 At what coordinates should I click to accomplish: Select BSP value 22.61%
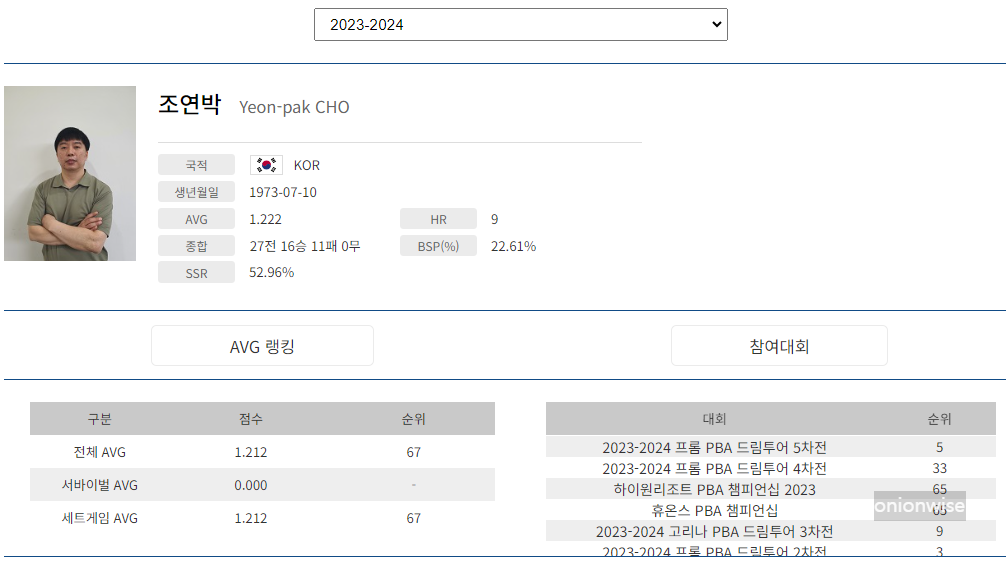tap(513, 246)
